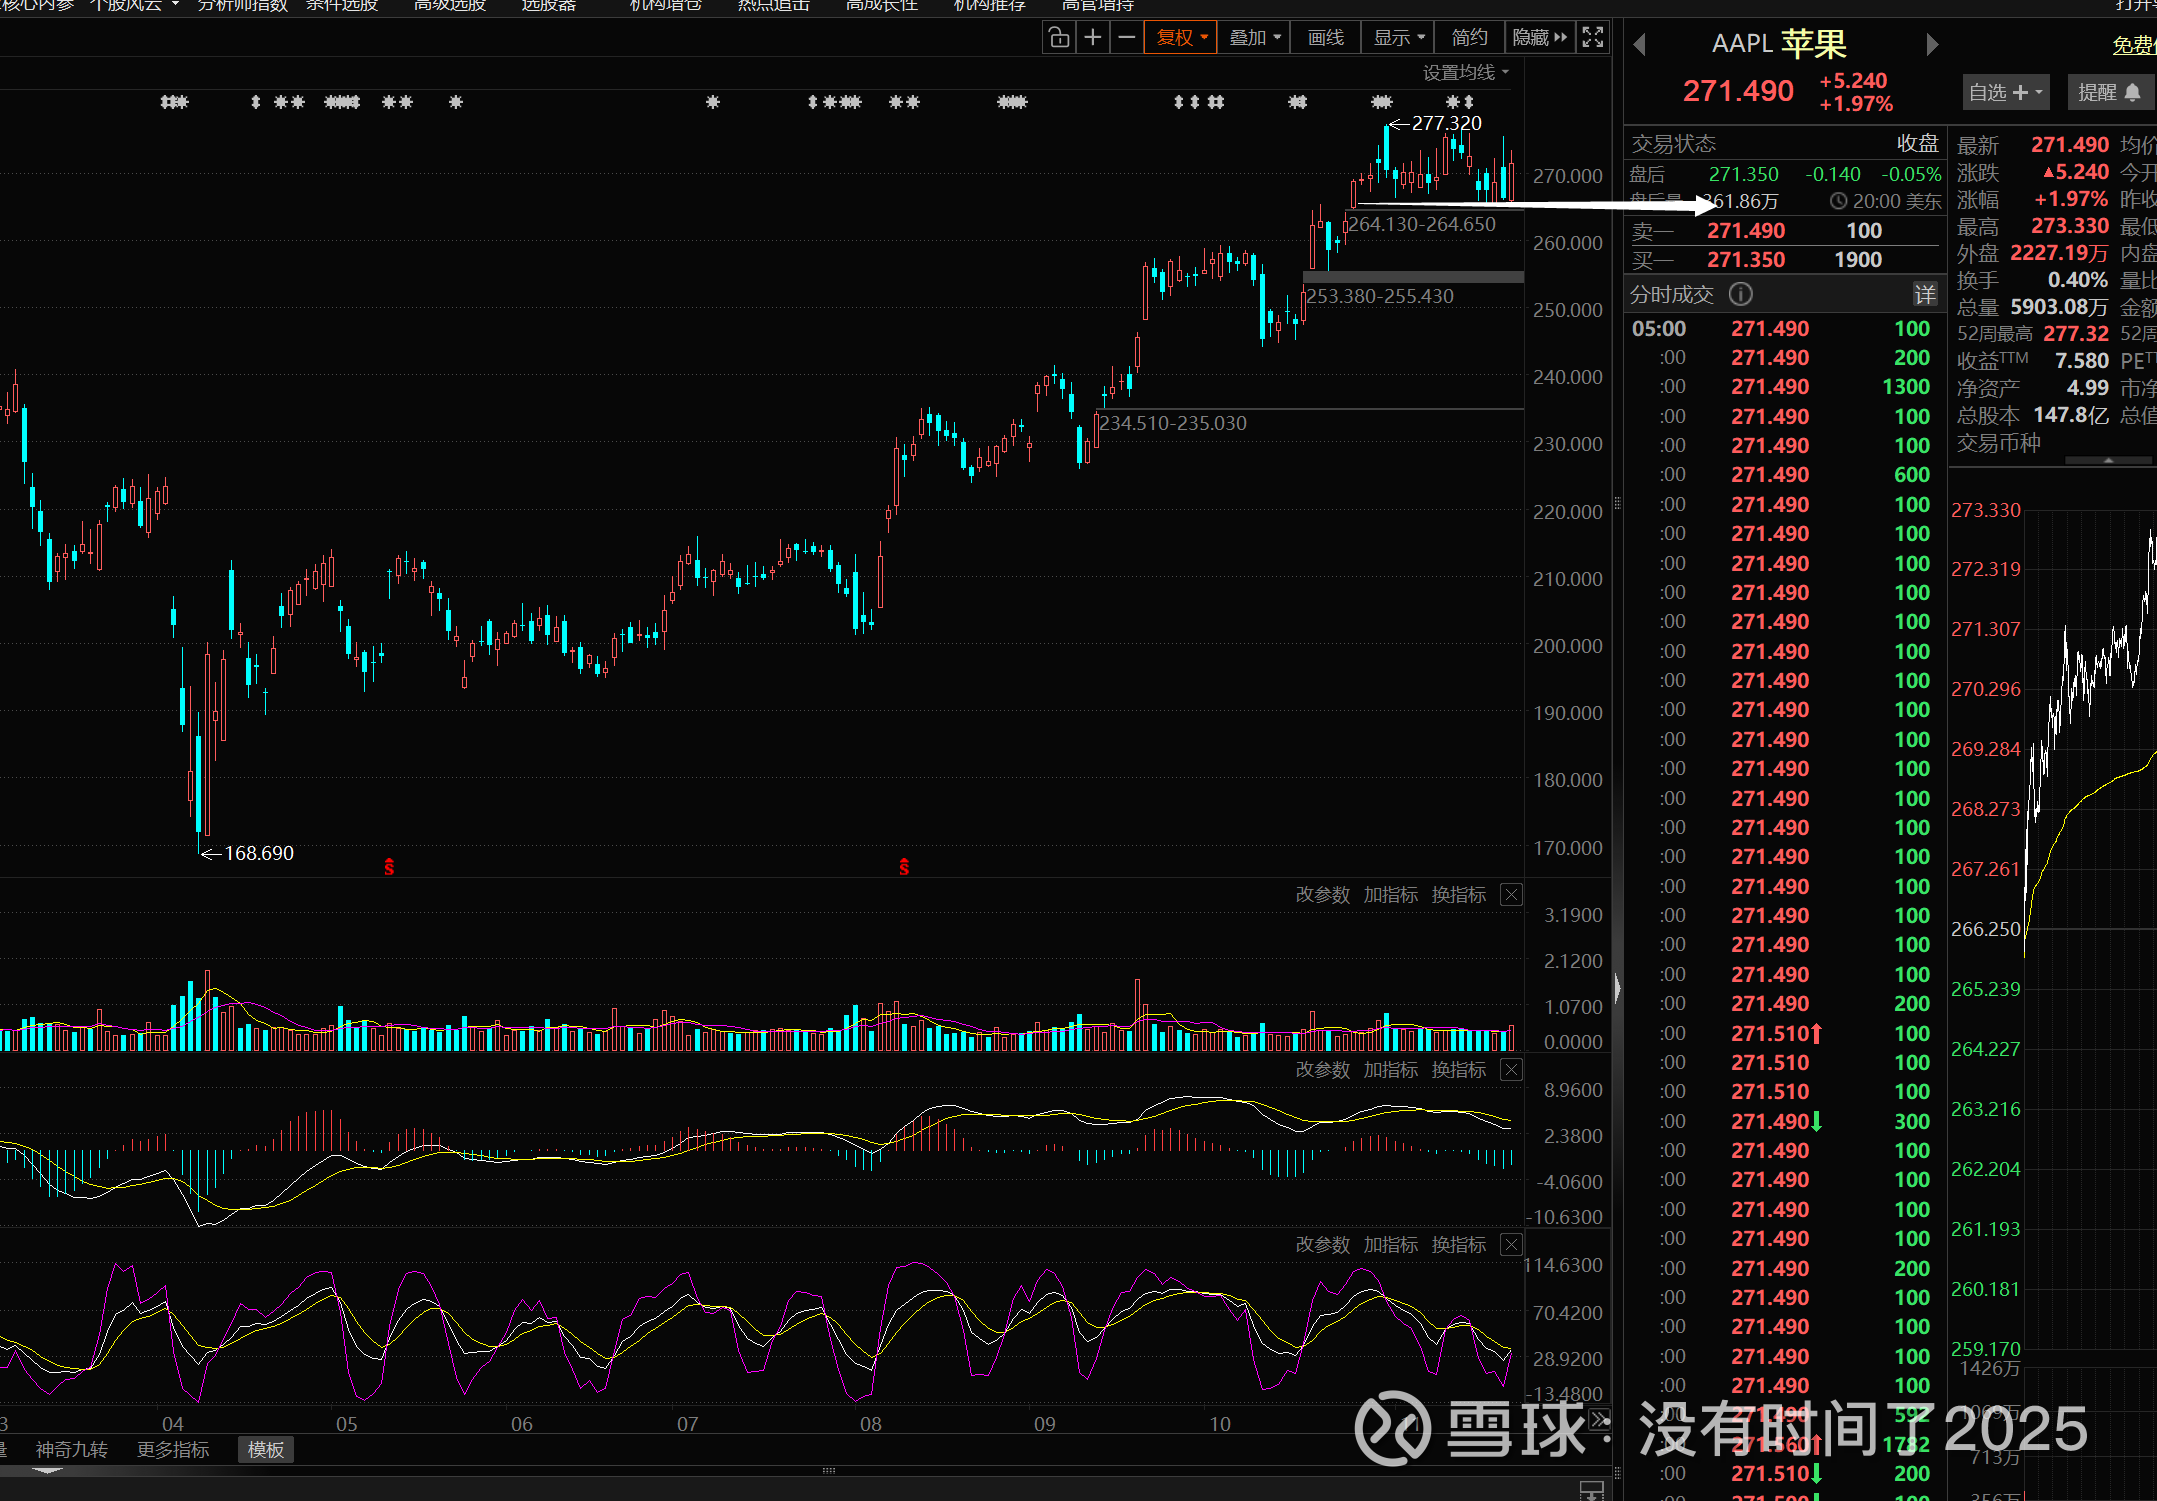Click the 分时成交 info icon
2157x1501 pixels.
pos(1741,294)
